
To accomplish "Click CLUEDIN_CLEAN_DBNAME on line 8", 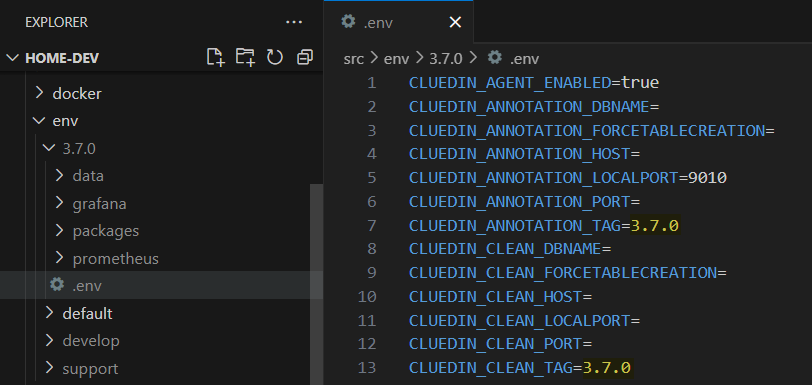I will coord(505,249).
